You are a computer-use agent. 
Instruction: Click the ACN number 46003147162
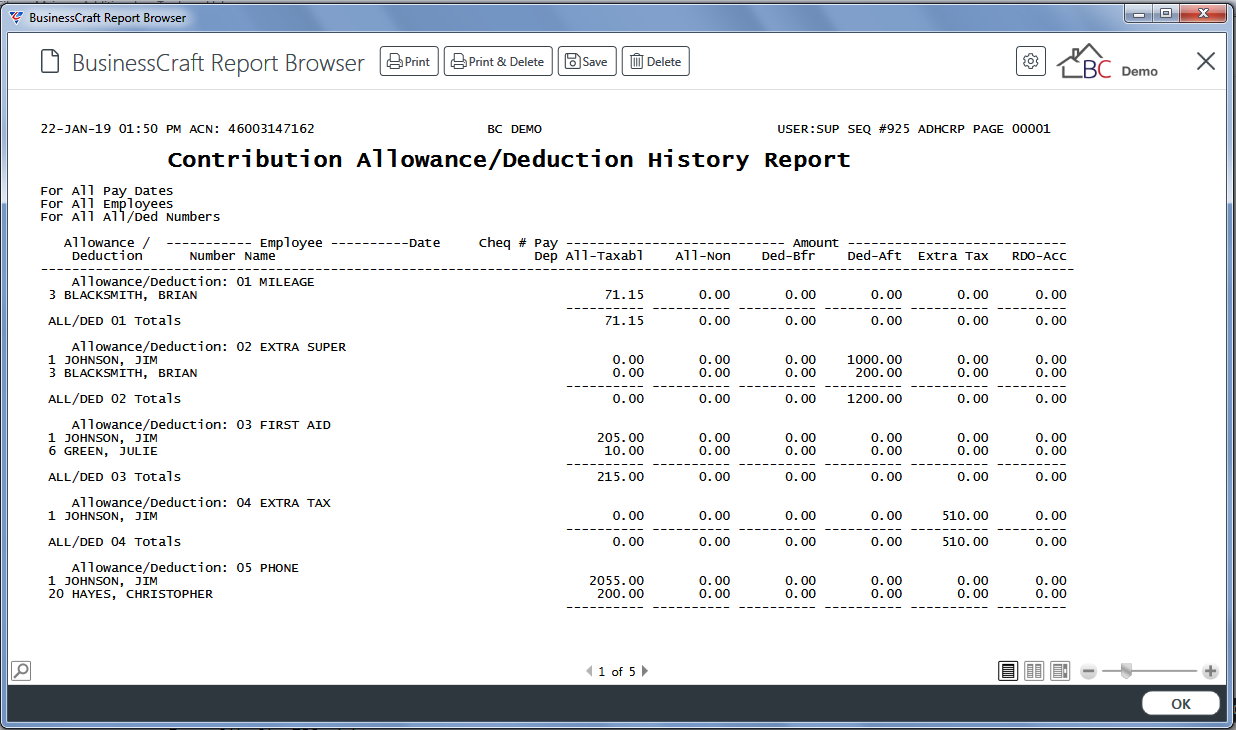click(x=271, y=129)
